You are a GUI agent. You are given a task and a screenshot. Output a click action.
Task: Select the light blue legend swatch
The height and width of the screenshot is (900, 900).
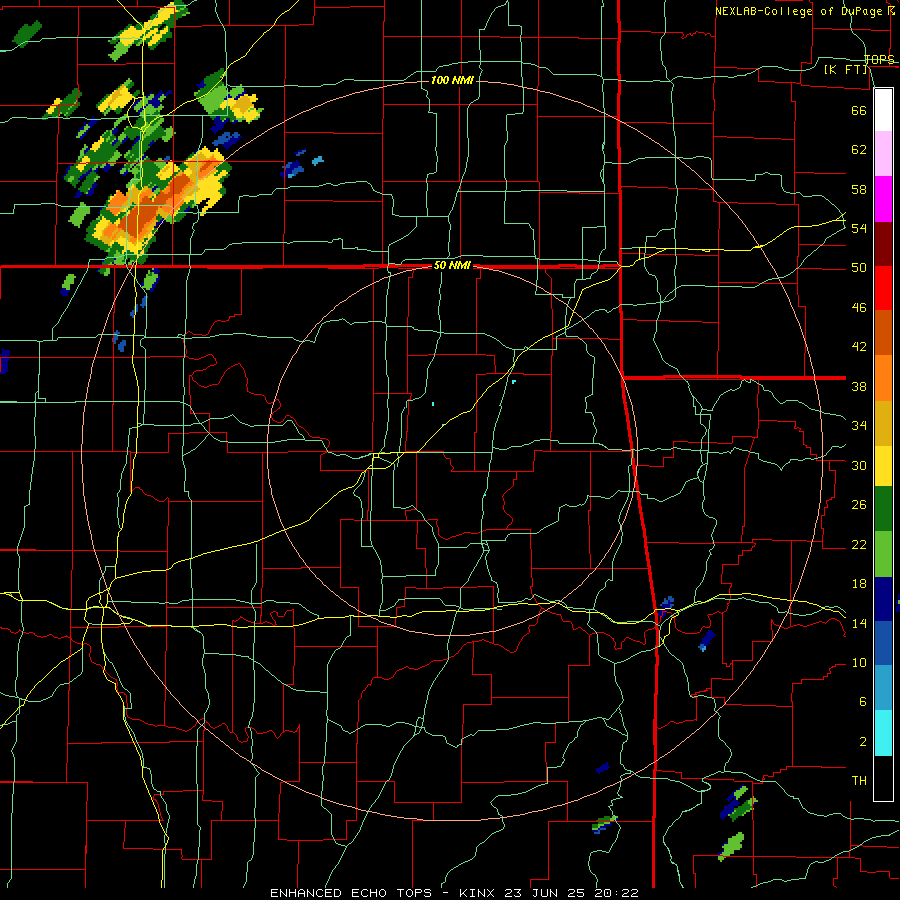click(883, 688)
